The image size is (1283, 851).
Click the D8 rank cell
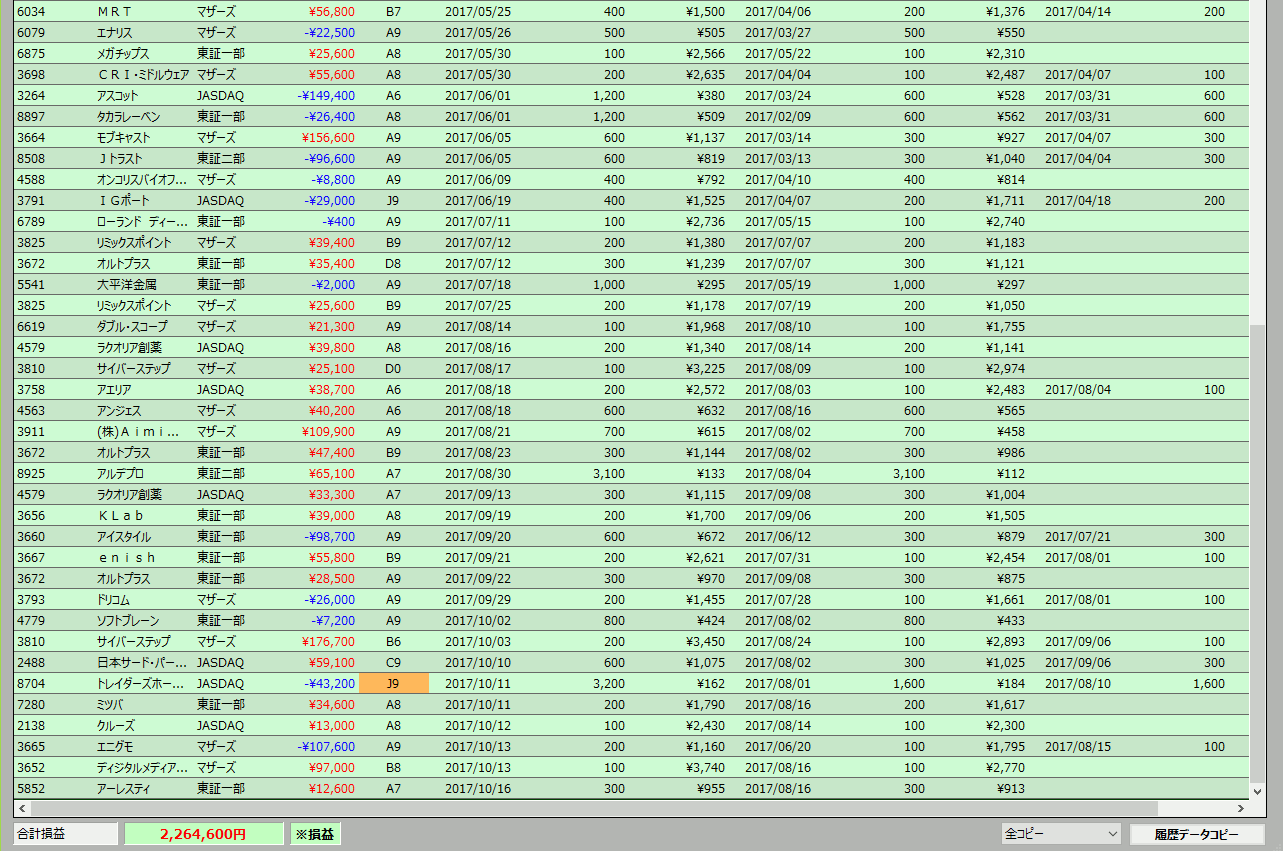[393, 263]
